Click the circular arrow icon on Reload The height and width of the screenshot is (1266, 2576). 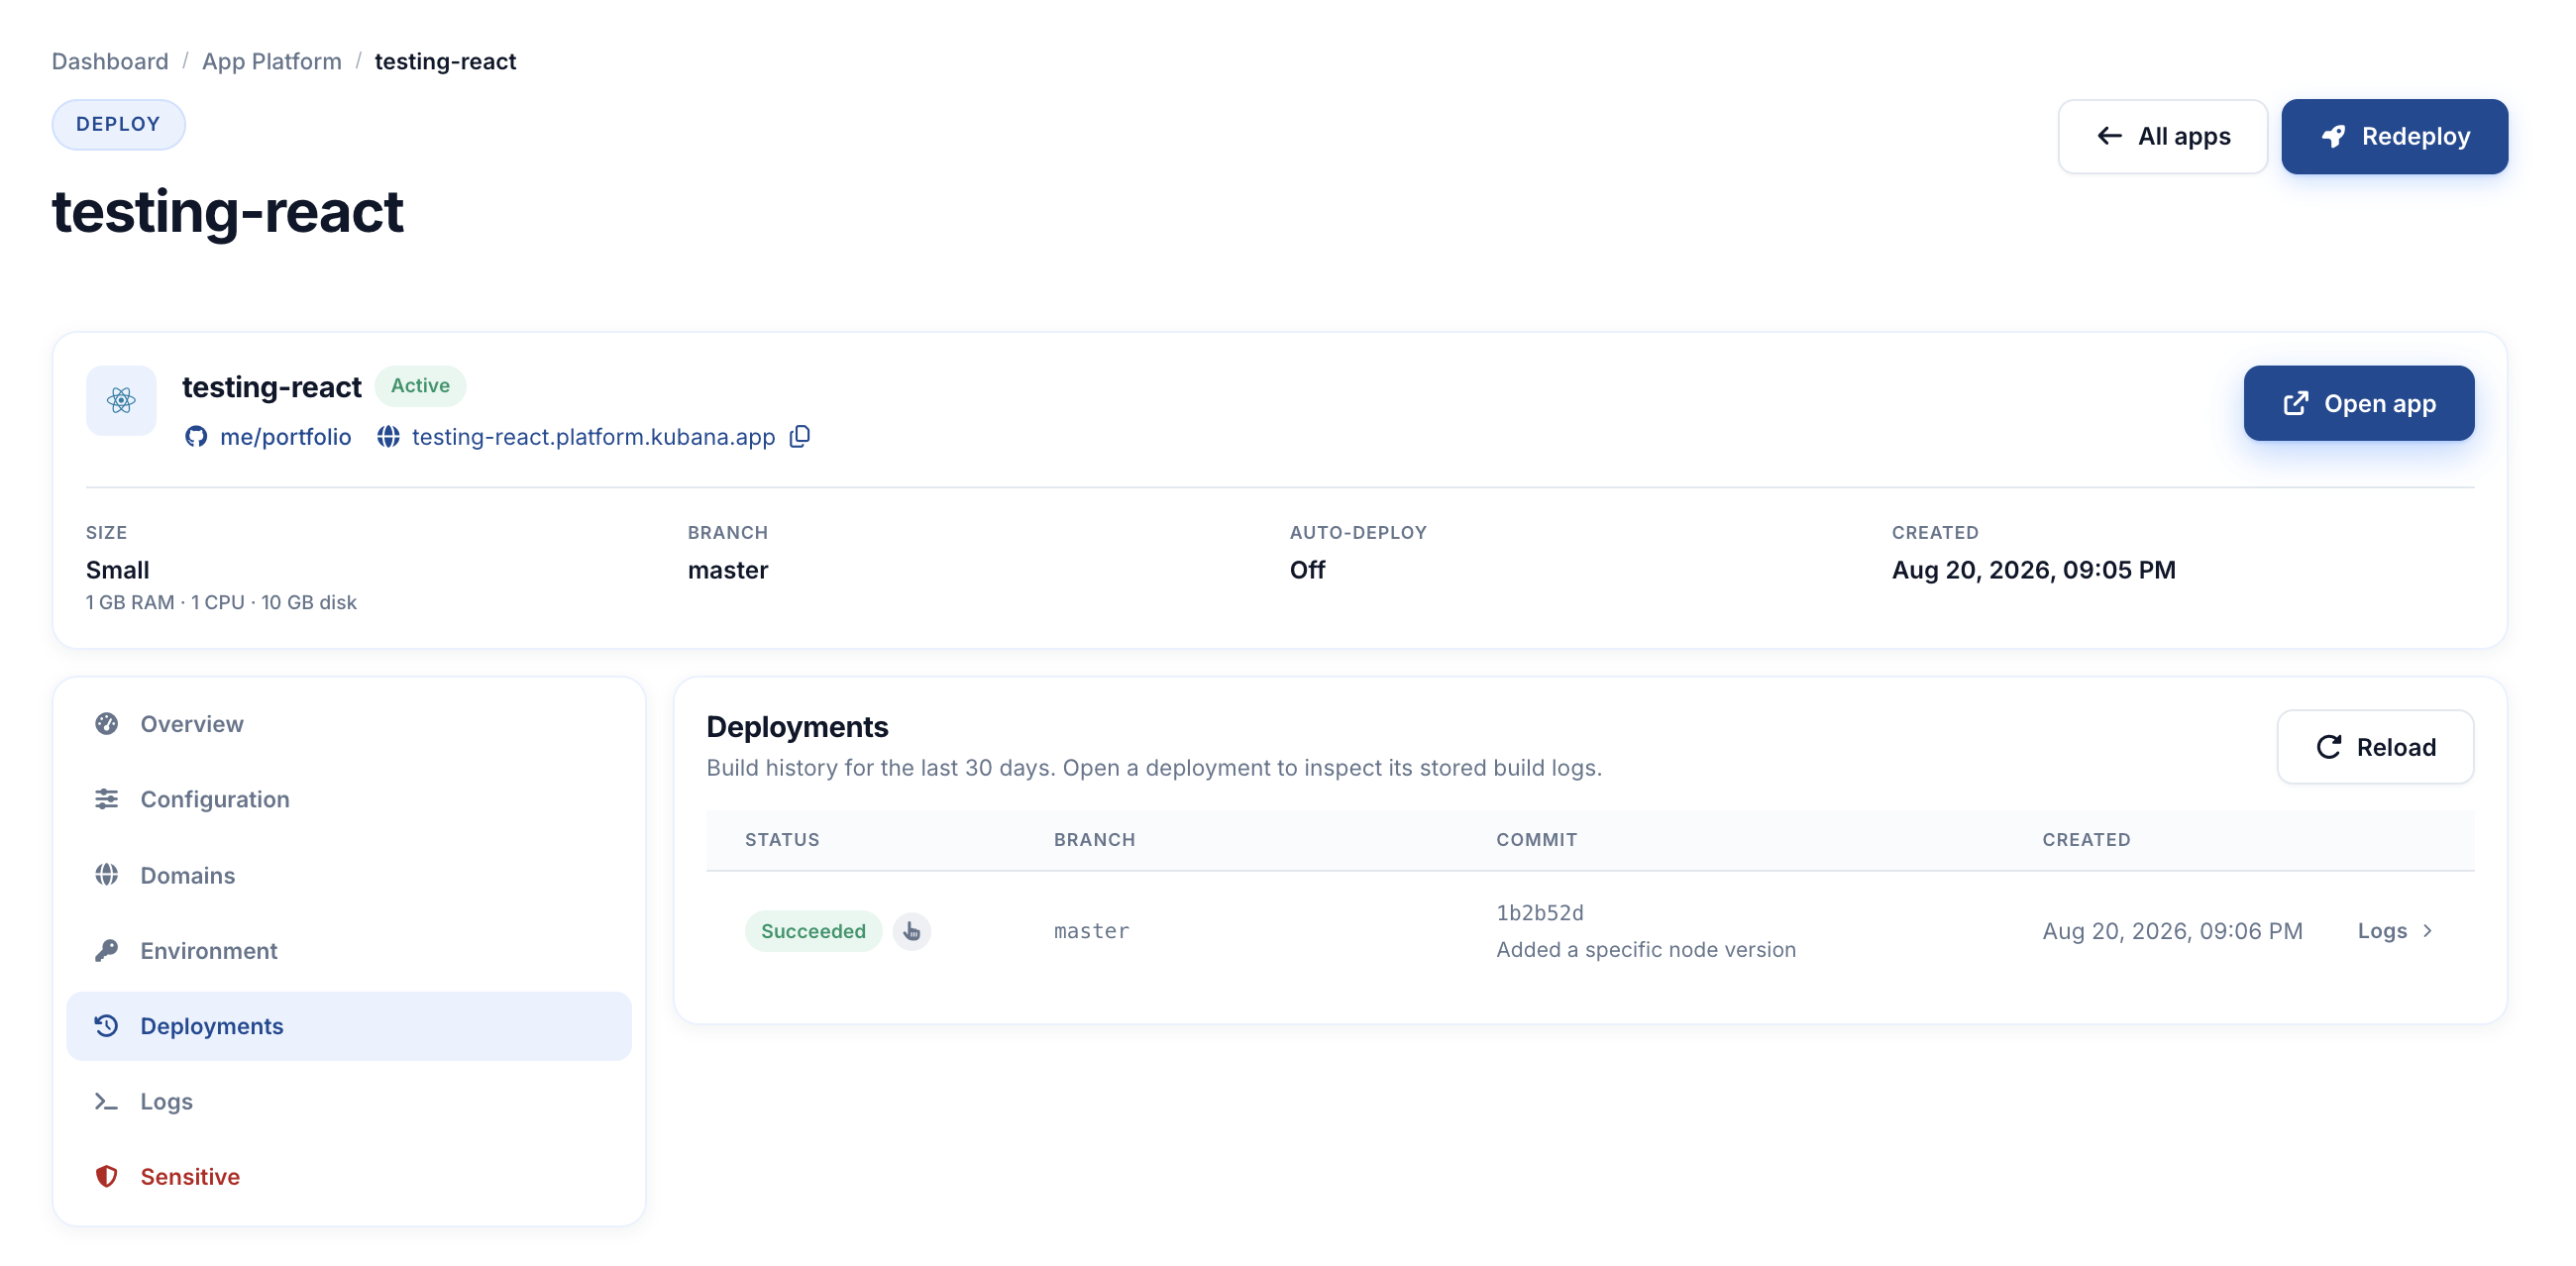tap(2329, 747)
